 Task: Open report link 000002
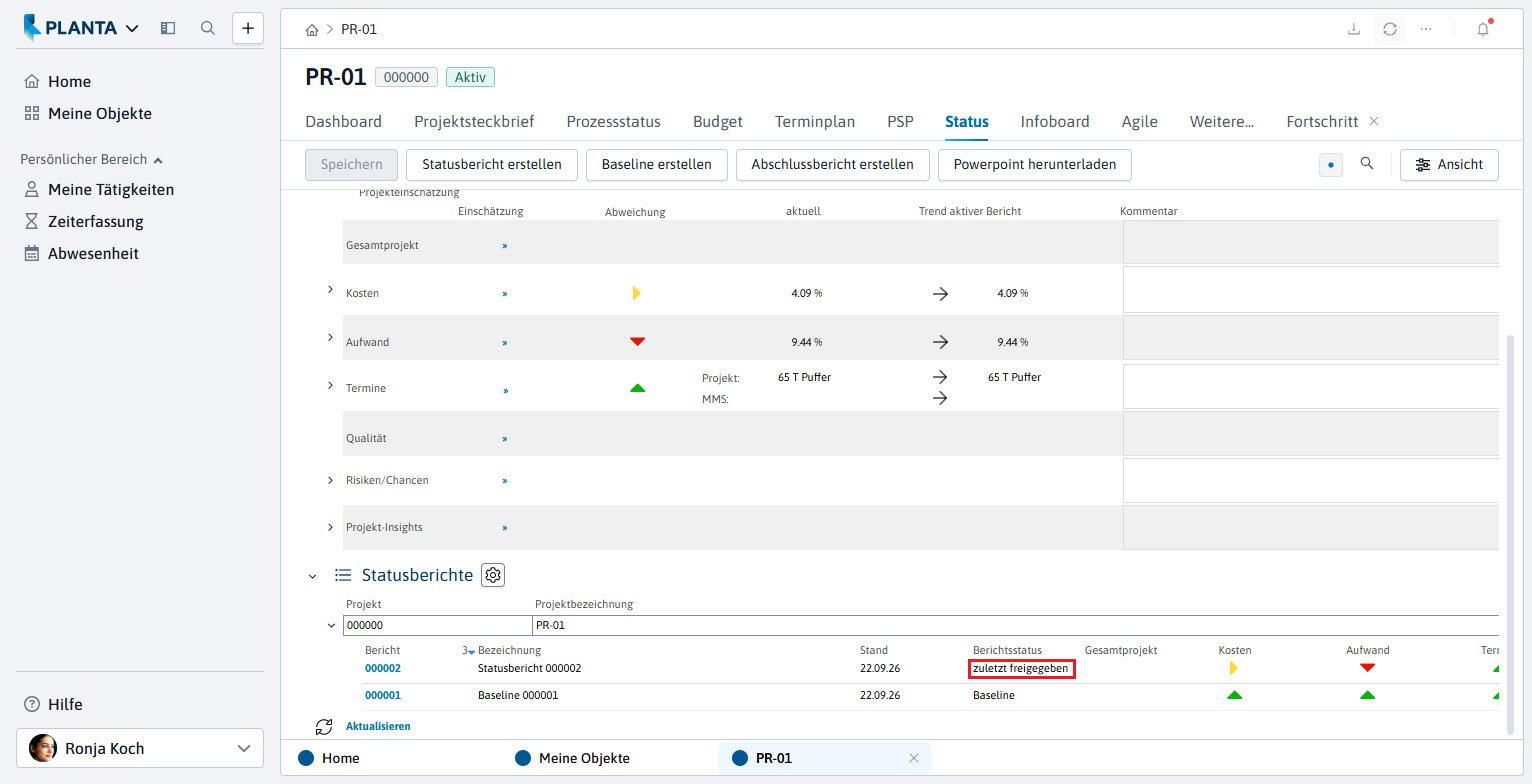(x=383, y=668)
